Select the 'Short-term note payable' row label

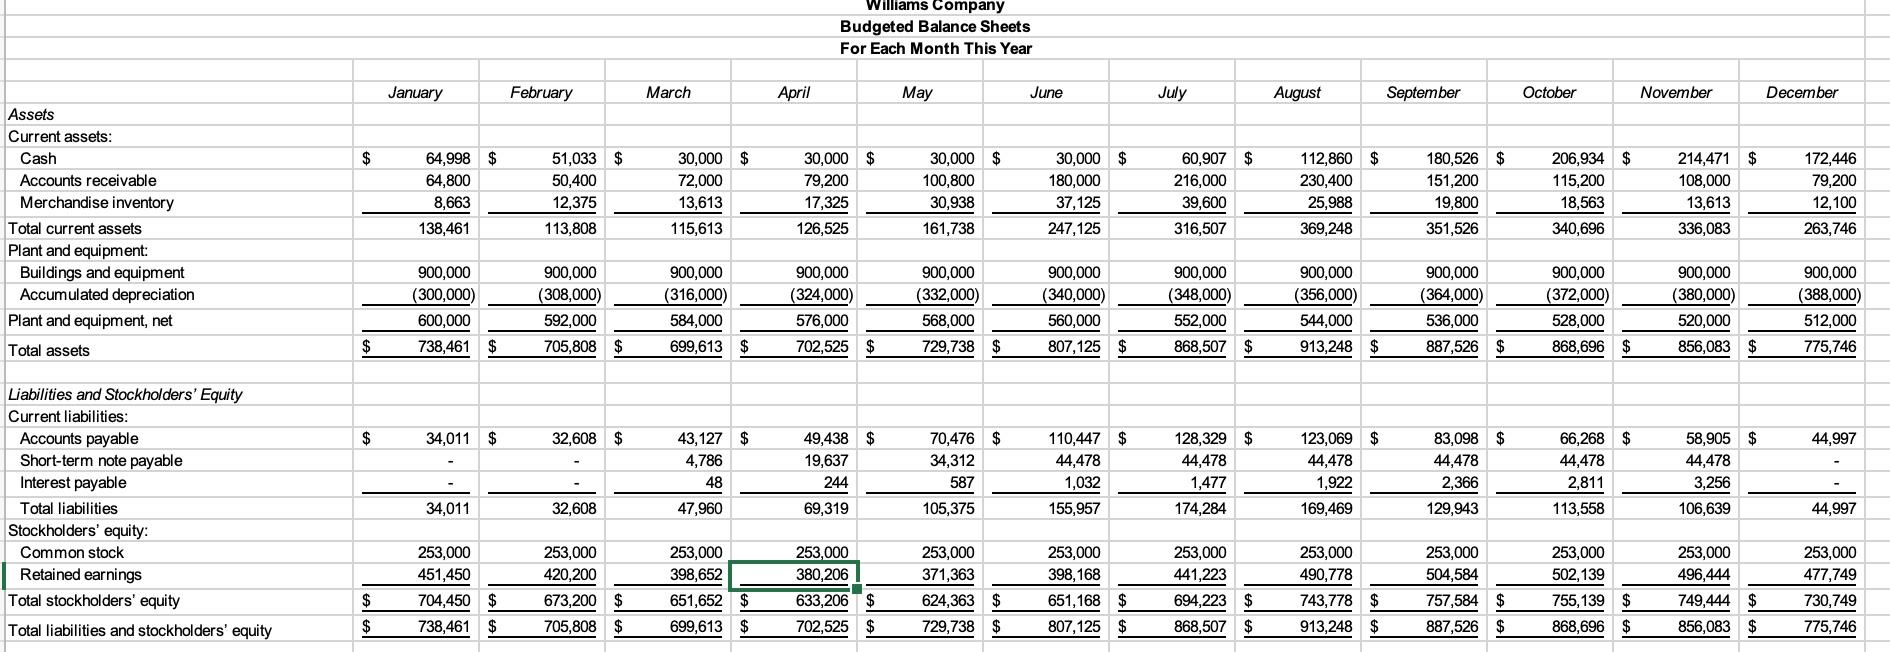(101, 460)
